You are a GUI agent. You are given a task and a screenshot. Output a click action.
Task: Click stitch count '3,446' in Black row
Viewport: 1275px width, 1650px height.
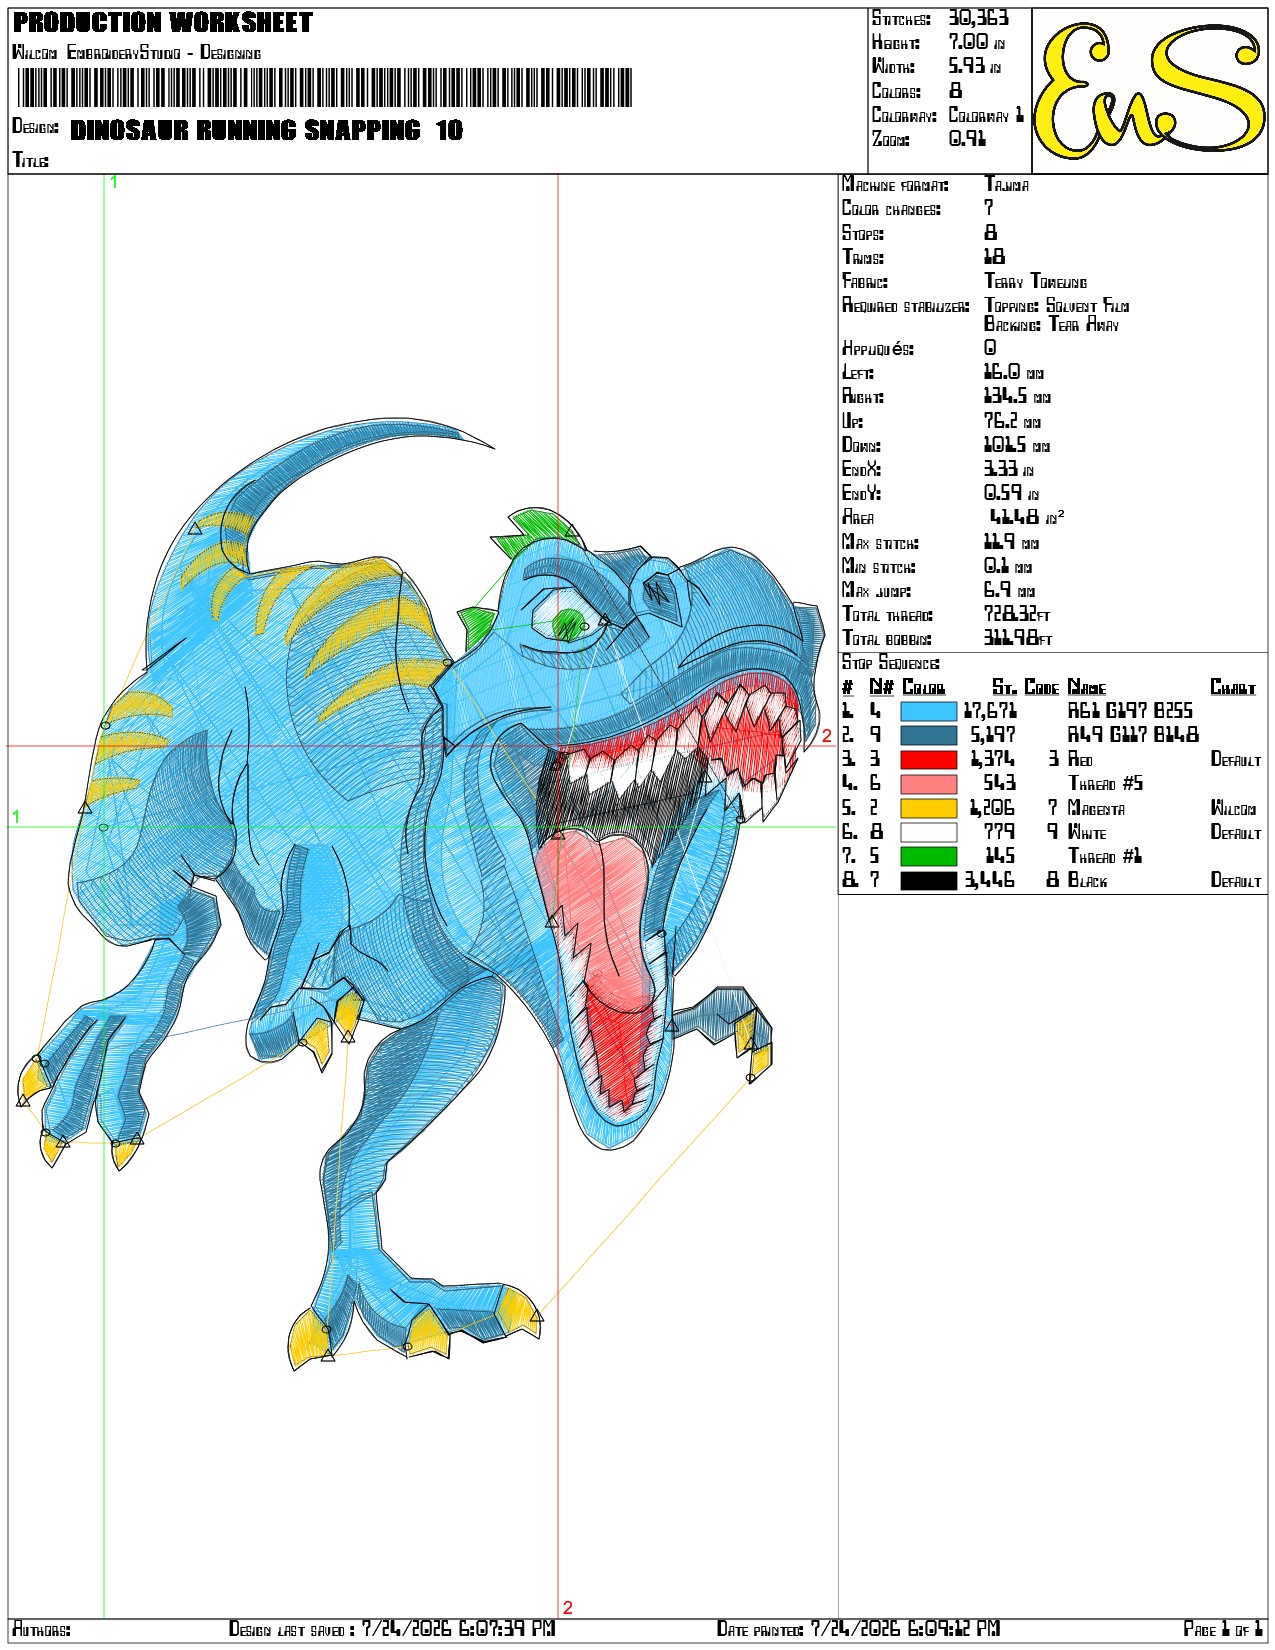pyautogui.click(x=990, y=880)
